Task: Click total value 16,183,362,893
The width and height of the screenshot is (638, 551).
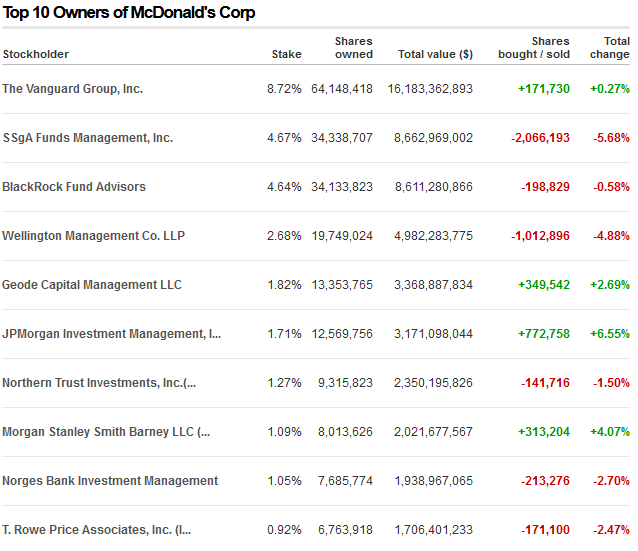Action: pyautogui.click(x=430, y=89)
